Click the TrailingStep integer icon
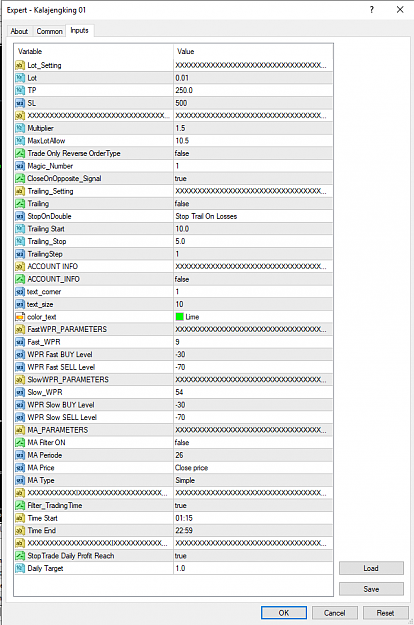Screen dimensions: 414x625 click(x=20, y=254)
